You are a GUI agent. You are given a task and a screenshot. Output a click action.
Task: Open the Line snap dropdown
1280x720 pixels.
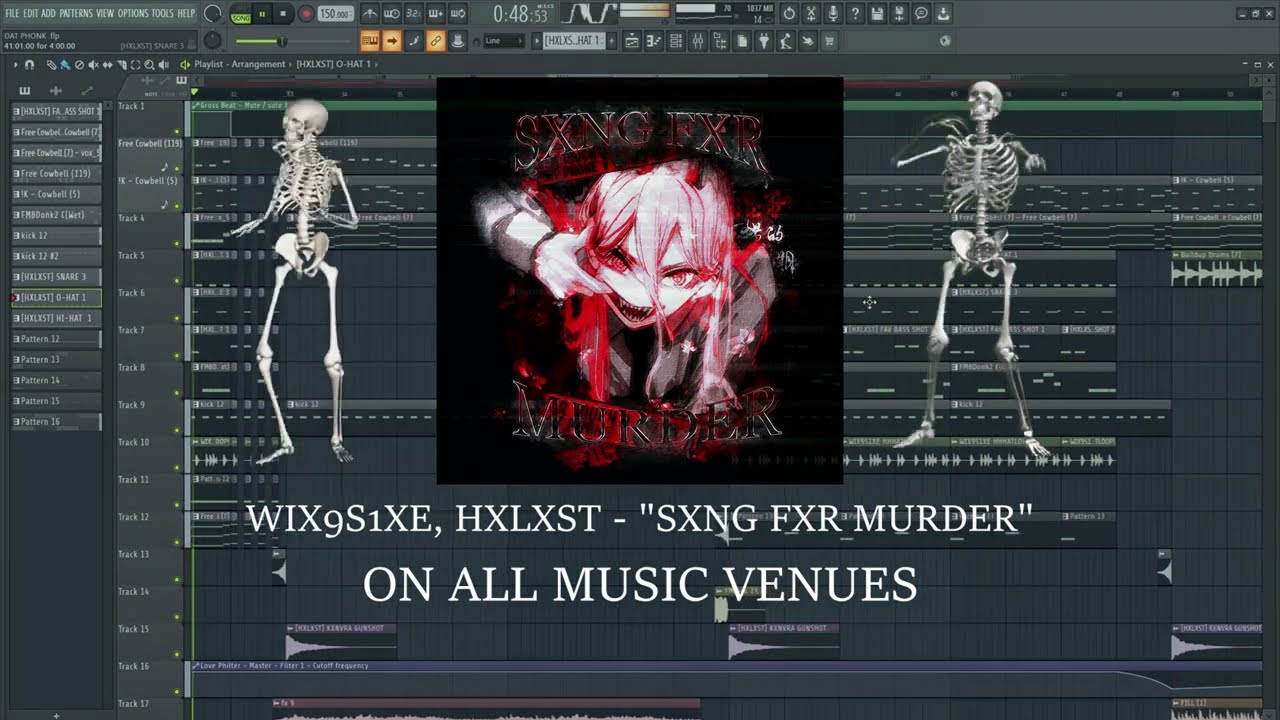pos(504,41)
